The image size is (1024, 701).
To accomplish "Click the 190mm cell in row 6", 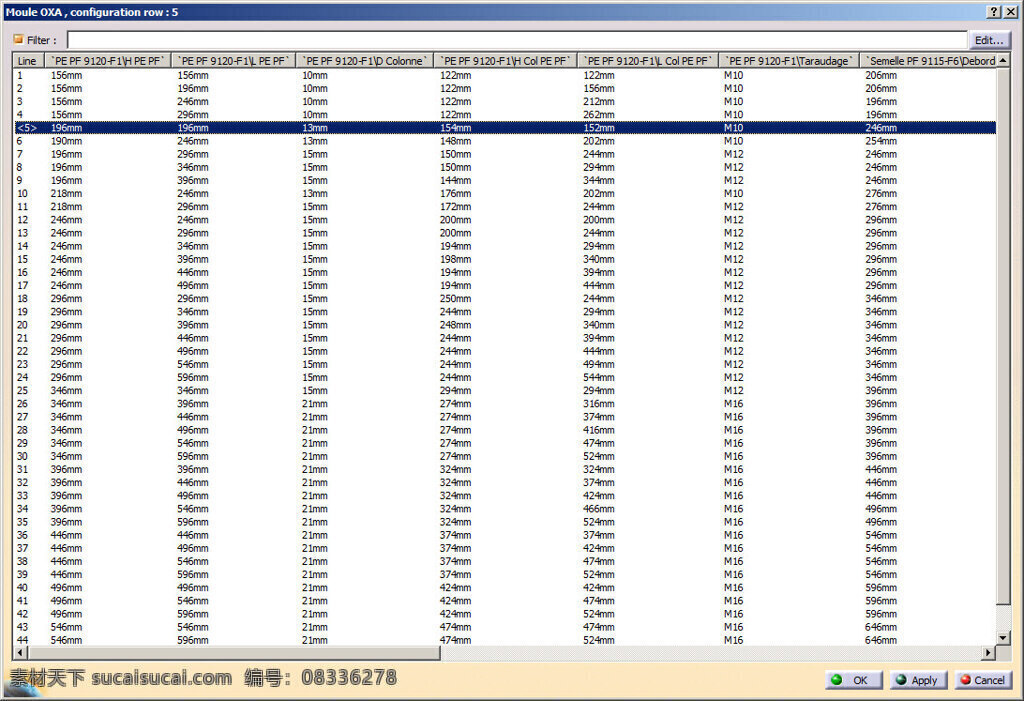I will pyautogui.click(x=67, y=140).
